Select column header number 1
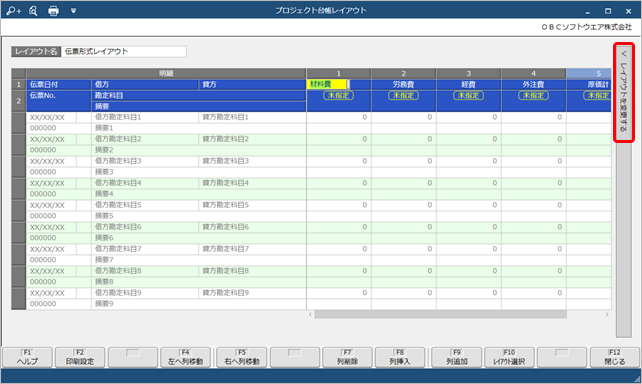The height and width of the screenshot is (384, 642). (339, 74)
